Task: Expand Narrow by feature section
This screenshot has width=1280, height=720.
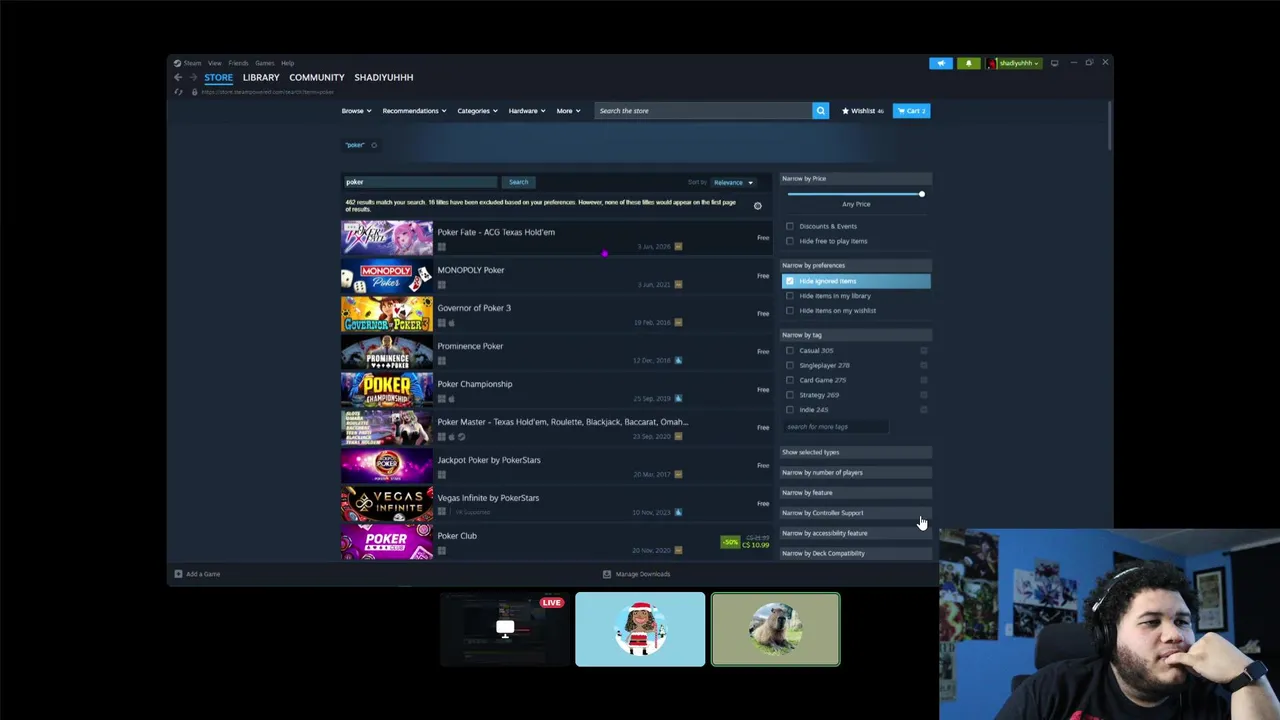Action: 856,492
